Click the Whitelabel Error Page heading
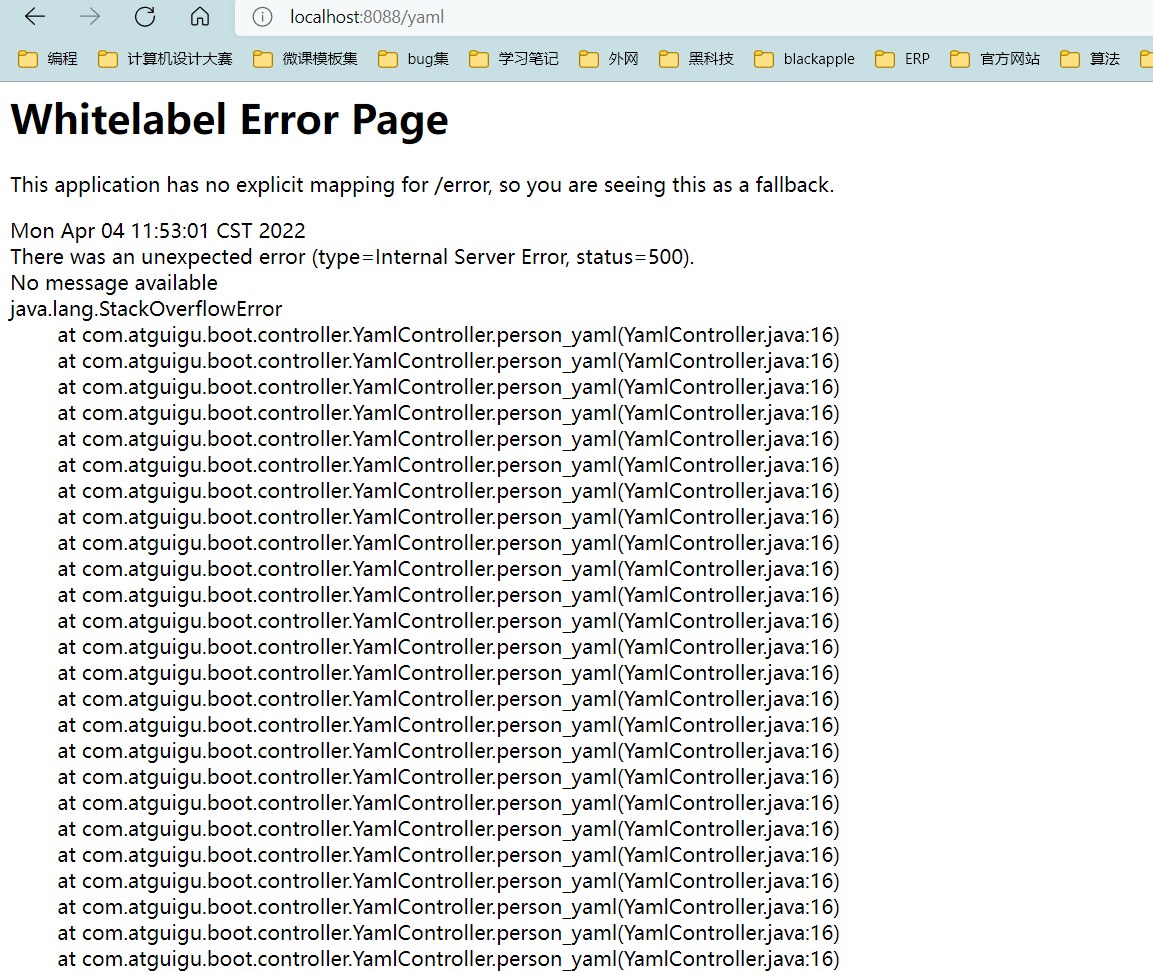Image resolution: width=1153 pixels, height=972 pixels. 229,120
